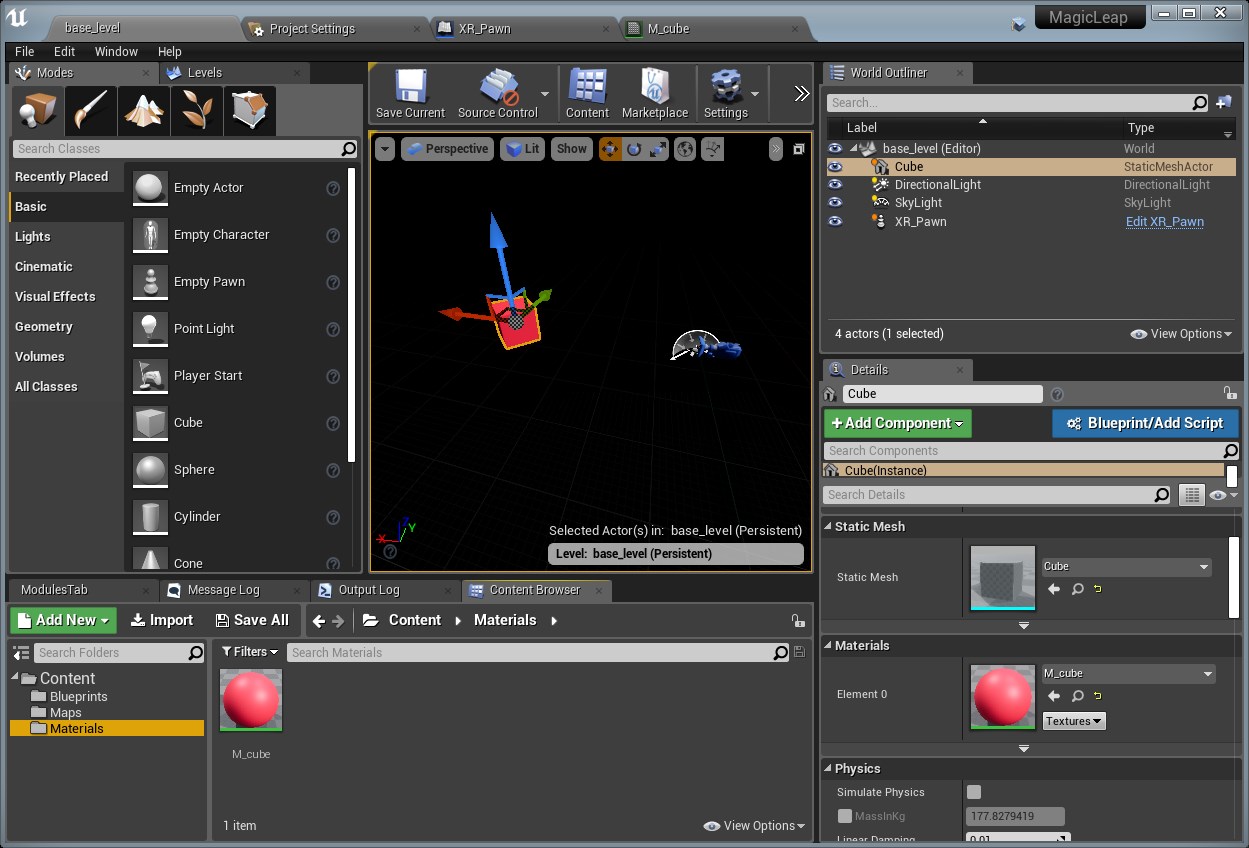Open the M_cube material dropdown
Image resolution: width=1249 pixels, height=848 pixels.
coord(1129,674)
